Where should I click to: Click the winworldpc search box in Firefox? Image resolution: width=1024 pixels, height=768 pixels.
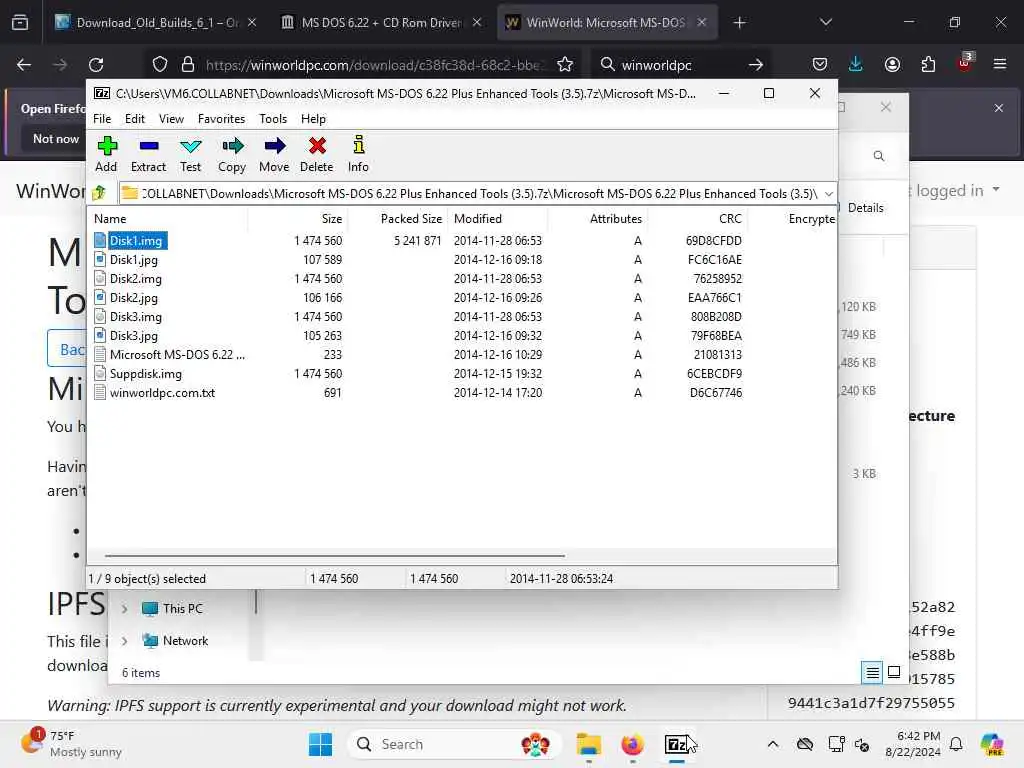tap(679, 65)
